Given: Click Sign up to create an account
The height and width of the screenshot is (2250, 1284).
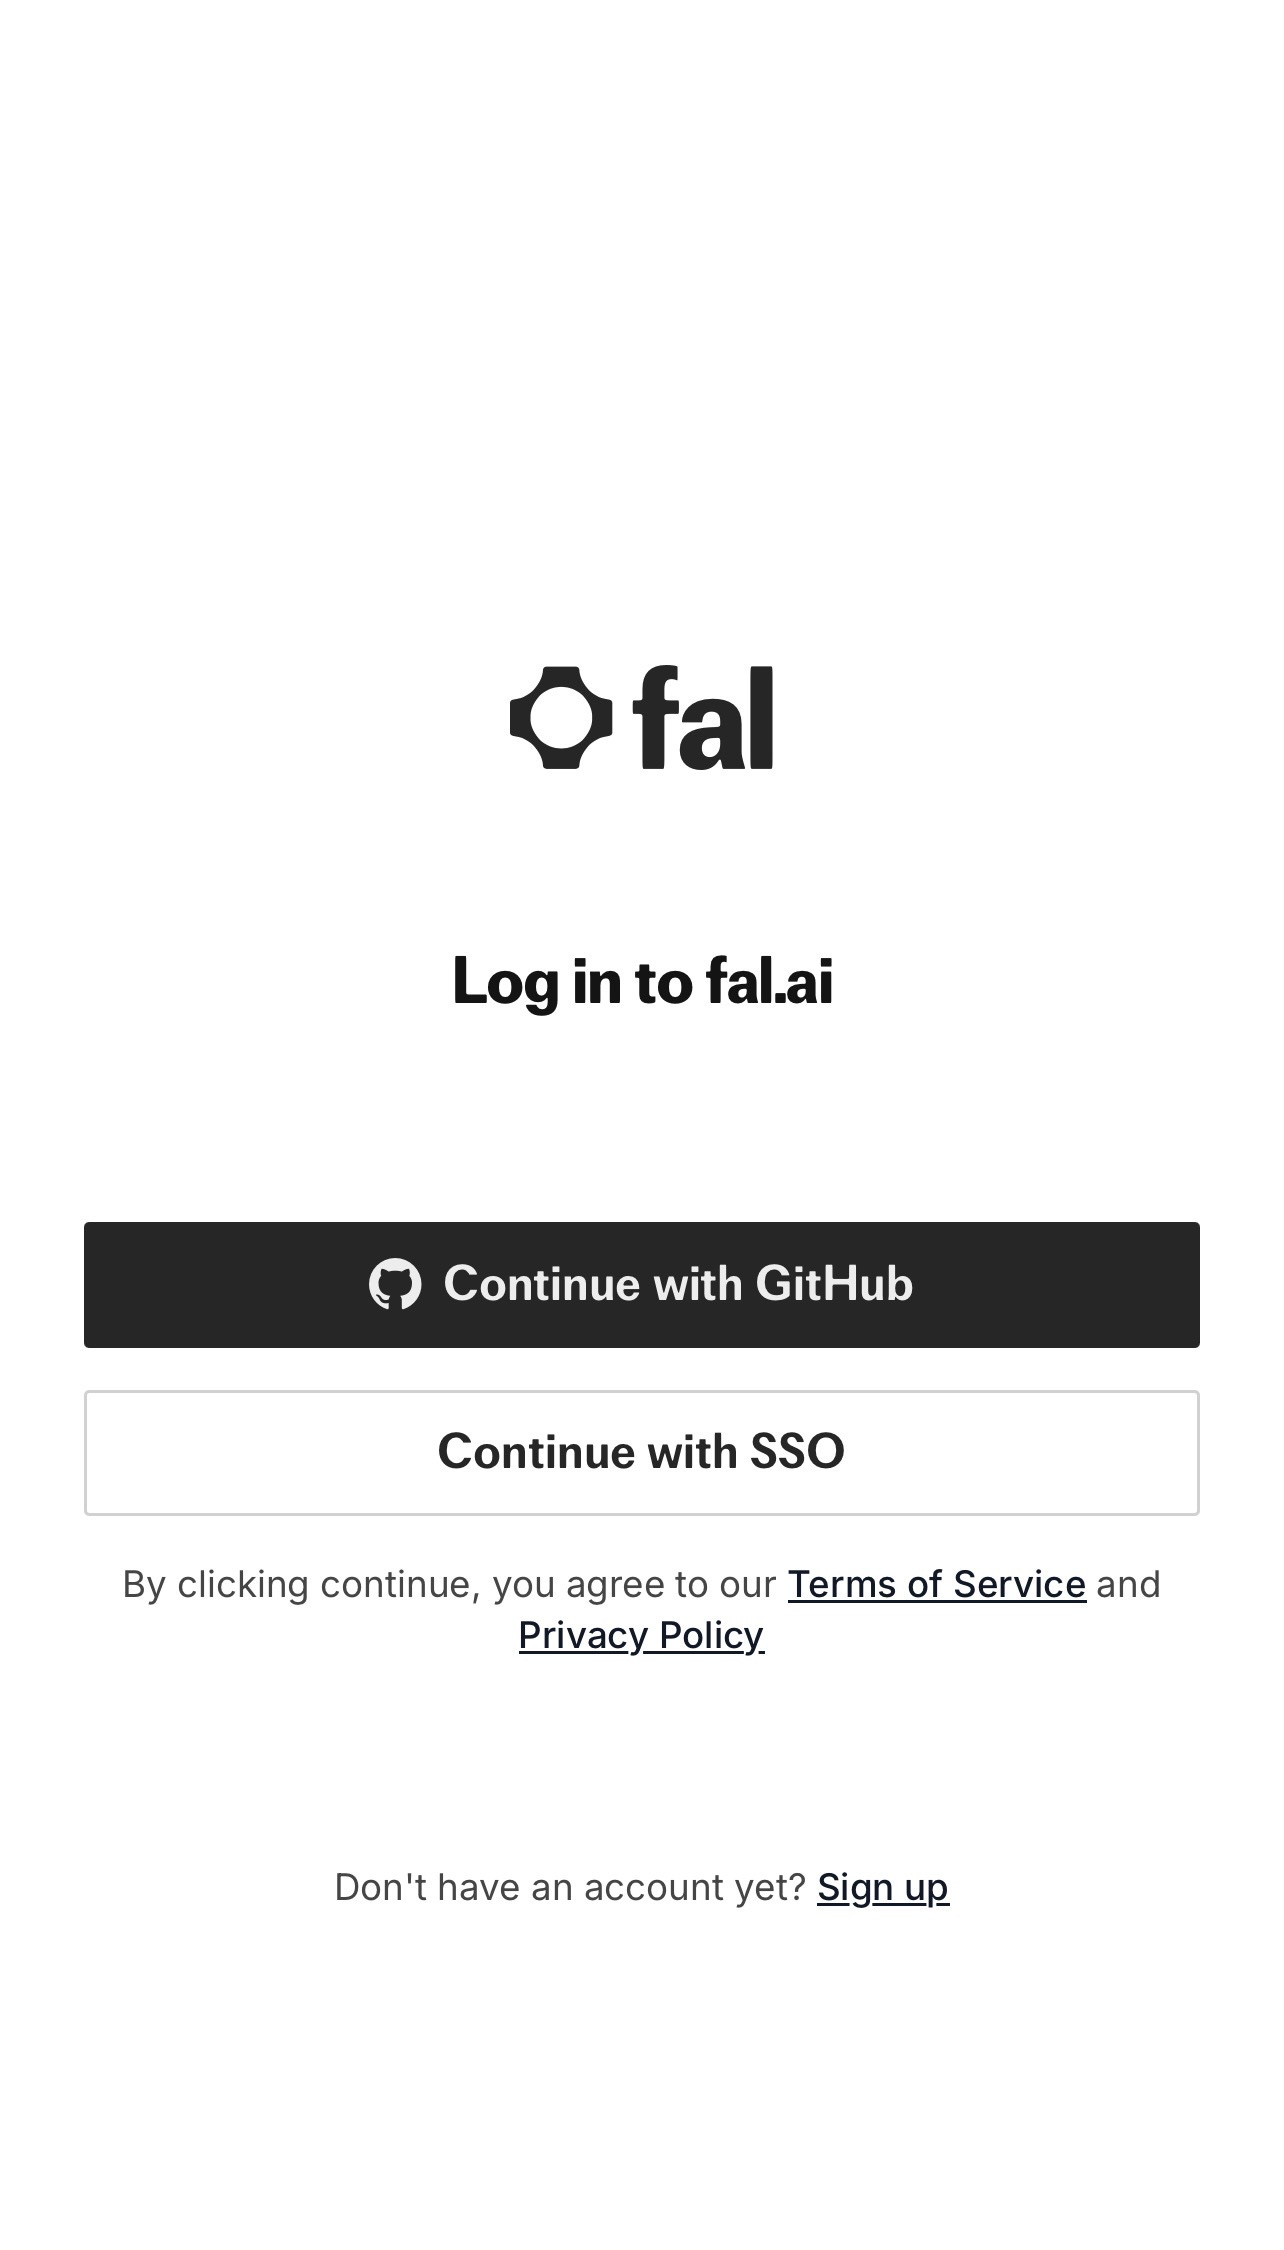Looking at the screenshot, I should tap(883, 1886).
